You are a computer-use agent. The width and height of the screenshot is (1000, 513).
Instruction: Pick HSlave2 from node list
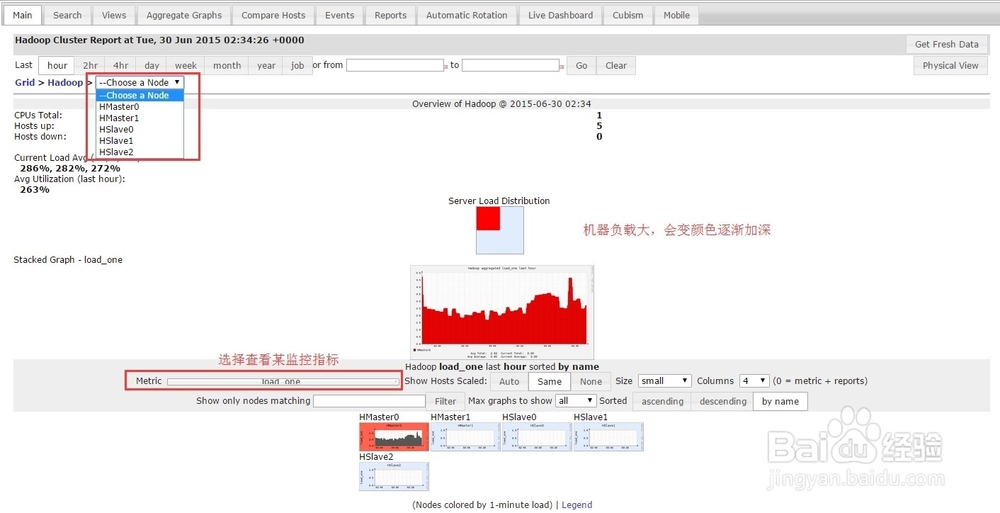pyautogui.click(x=140, y=152)
